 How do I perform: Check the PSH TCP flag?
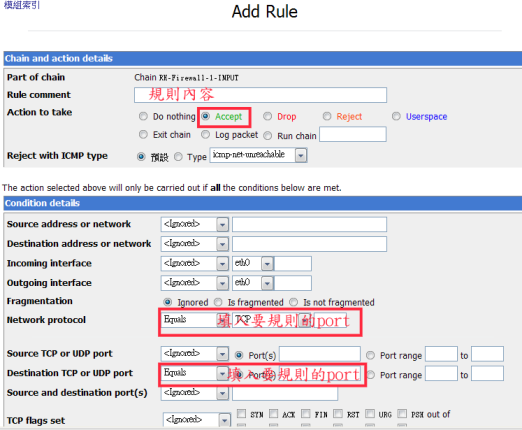click(x=402, y=414)
